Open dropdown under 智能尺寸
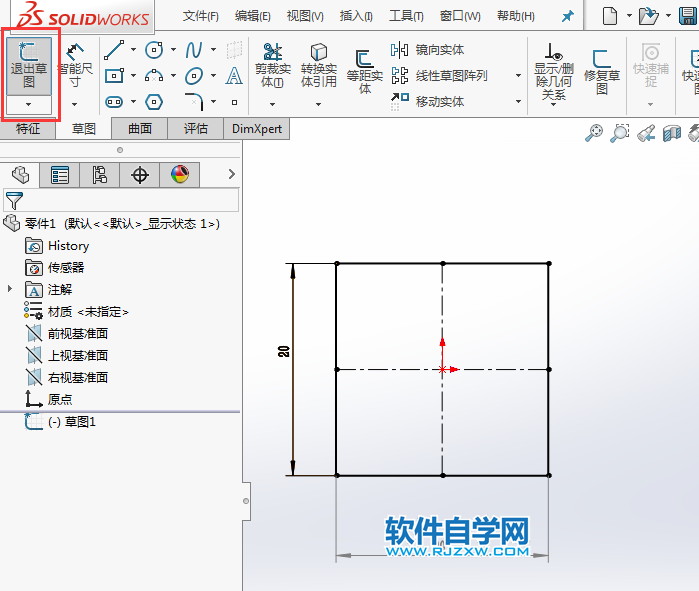 click(74, 104)
